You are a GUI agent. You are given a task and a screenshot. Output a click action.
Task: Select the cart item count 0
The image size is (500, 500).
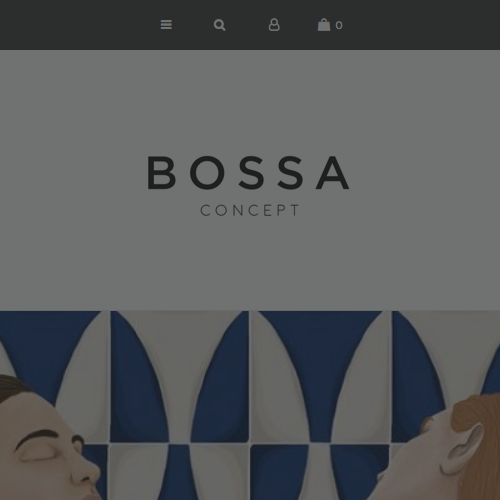click(339, 25)
